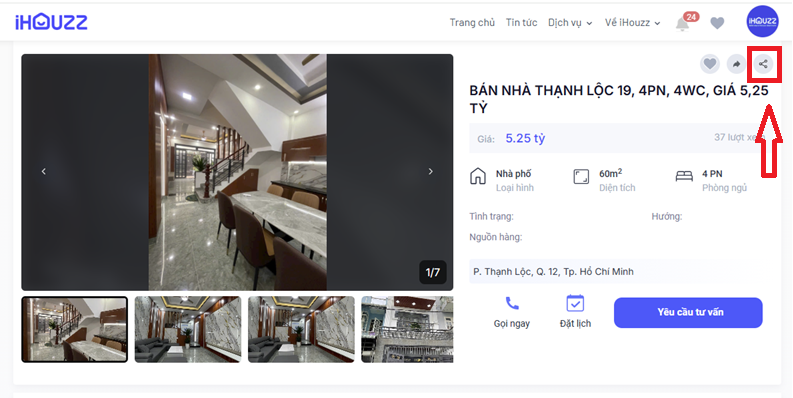Save listing with the heart button
The image size is (793, 398).
point(710,64)
